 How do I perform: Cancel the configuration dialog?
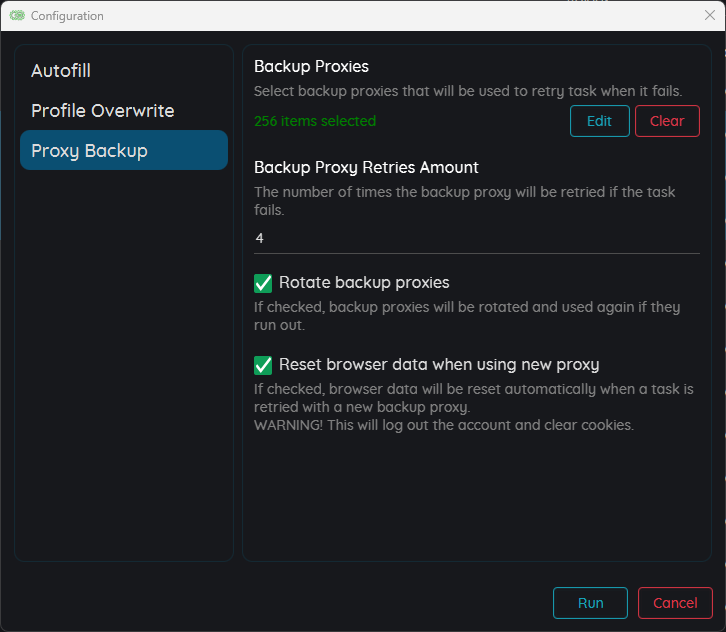[x=675, y=603]
